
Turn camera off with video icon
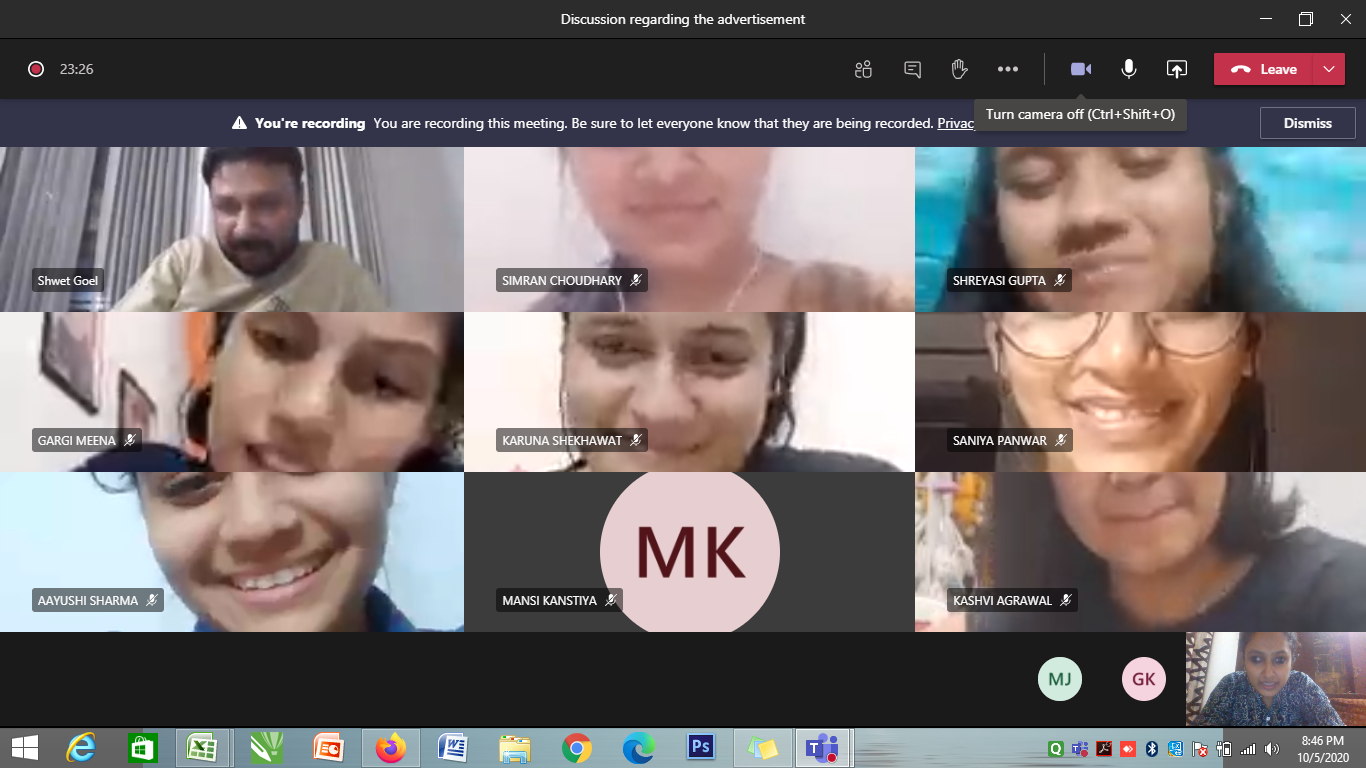[x=1080, y=69]
